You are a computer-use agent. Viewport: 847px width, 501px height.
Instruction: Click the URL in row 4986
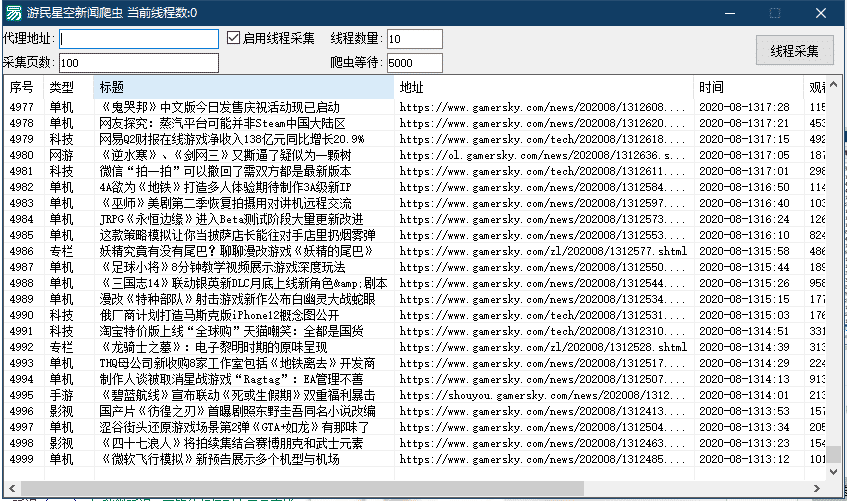coord(543,251)
